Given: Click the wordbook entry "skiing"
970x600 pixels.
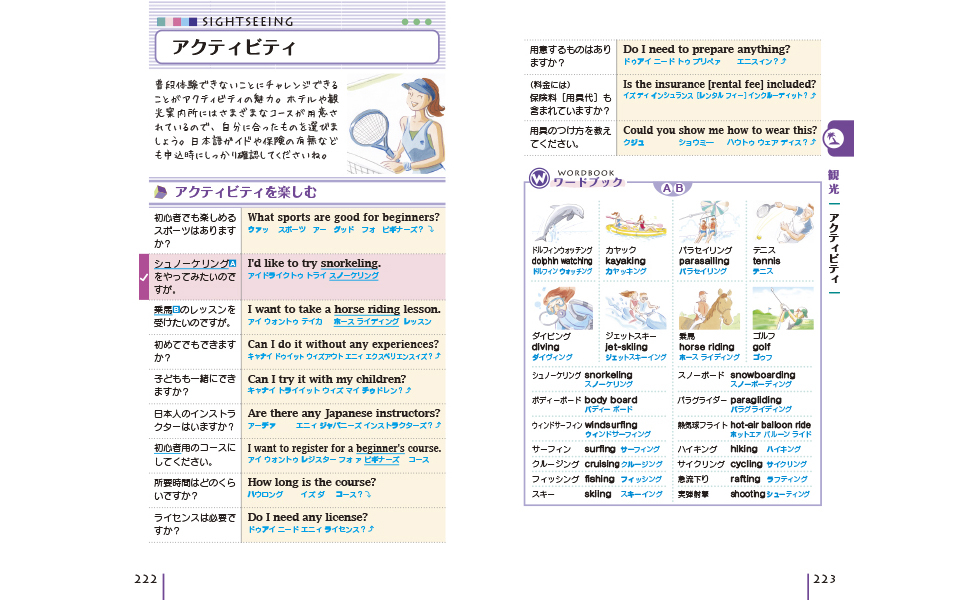Looking at the screenshot, I should [x=598, y=494].
